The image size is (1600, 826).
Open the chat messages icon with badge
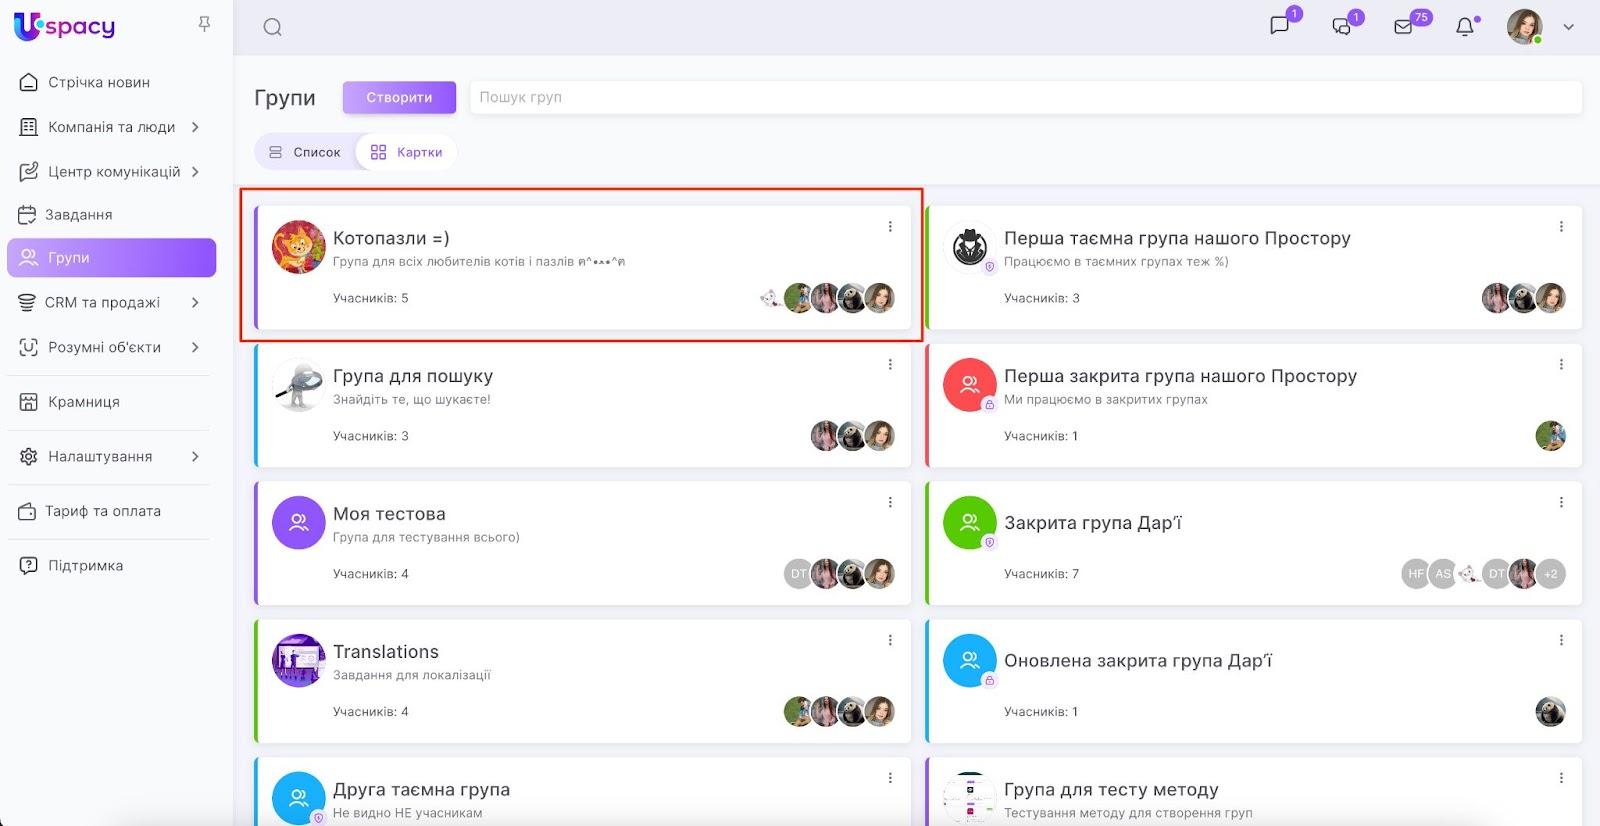pyautogui.click(x=1280, y=26)
